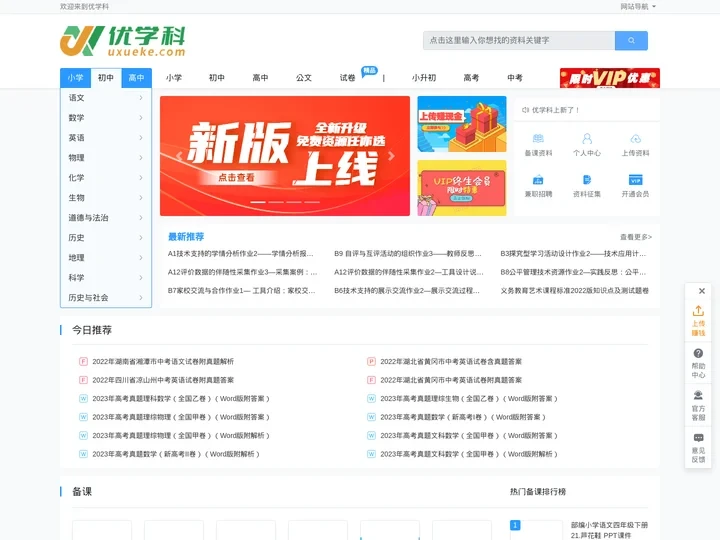Screen dimensions: 720x540
Task: Open 部编小学语文四年级下册 21.芦花鞋 PPT课件
Action: [x=609, y=530]
